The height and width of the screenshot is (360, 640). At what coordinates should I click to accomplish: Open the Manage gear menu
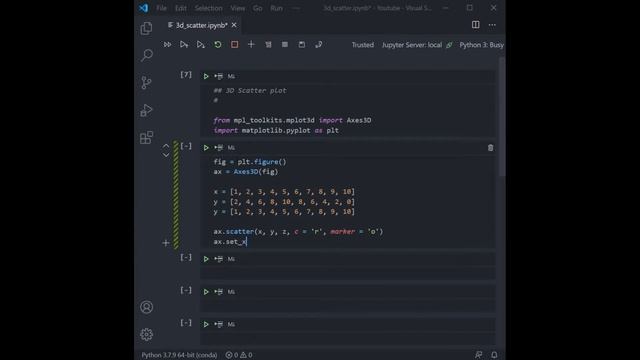[147, 335]
